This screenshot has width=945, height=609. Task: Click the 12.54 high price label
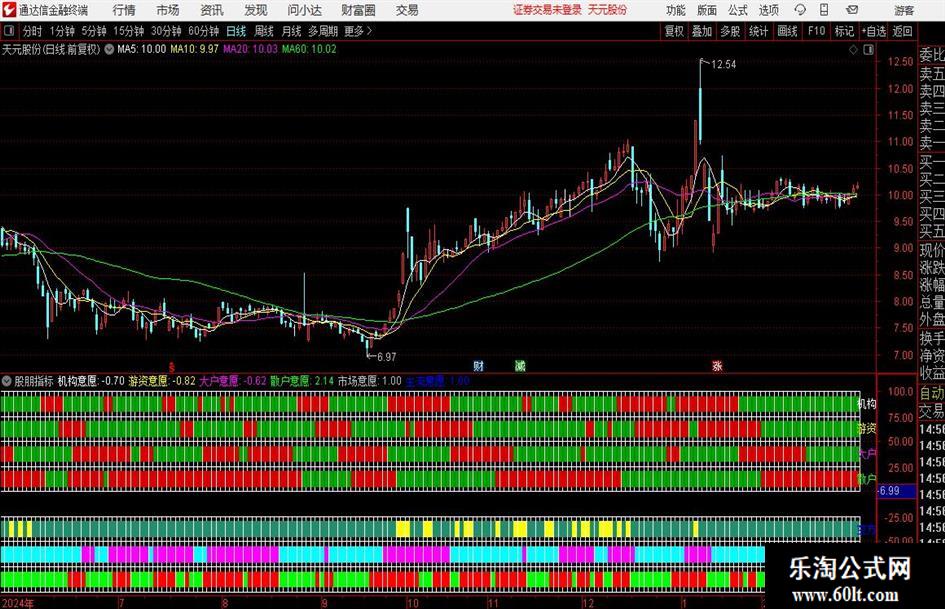point(723,65)
